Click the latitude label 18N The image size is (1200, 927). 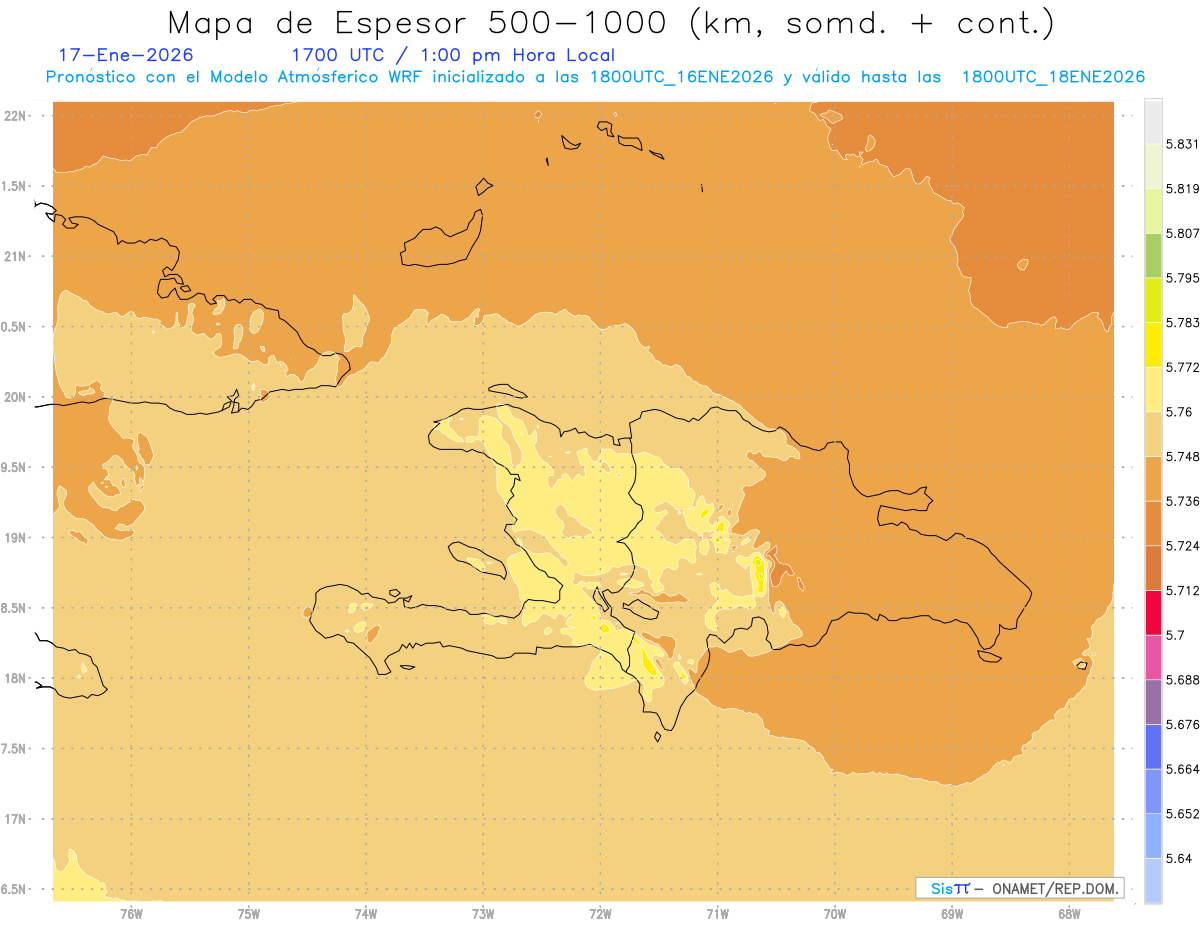[16, 679]
